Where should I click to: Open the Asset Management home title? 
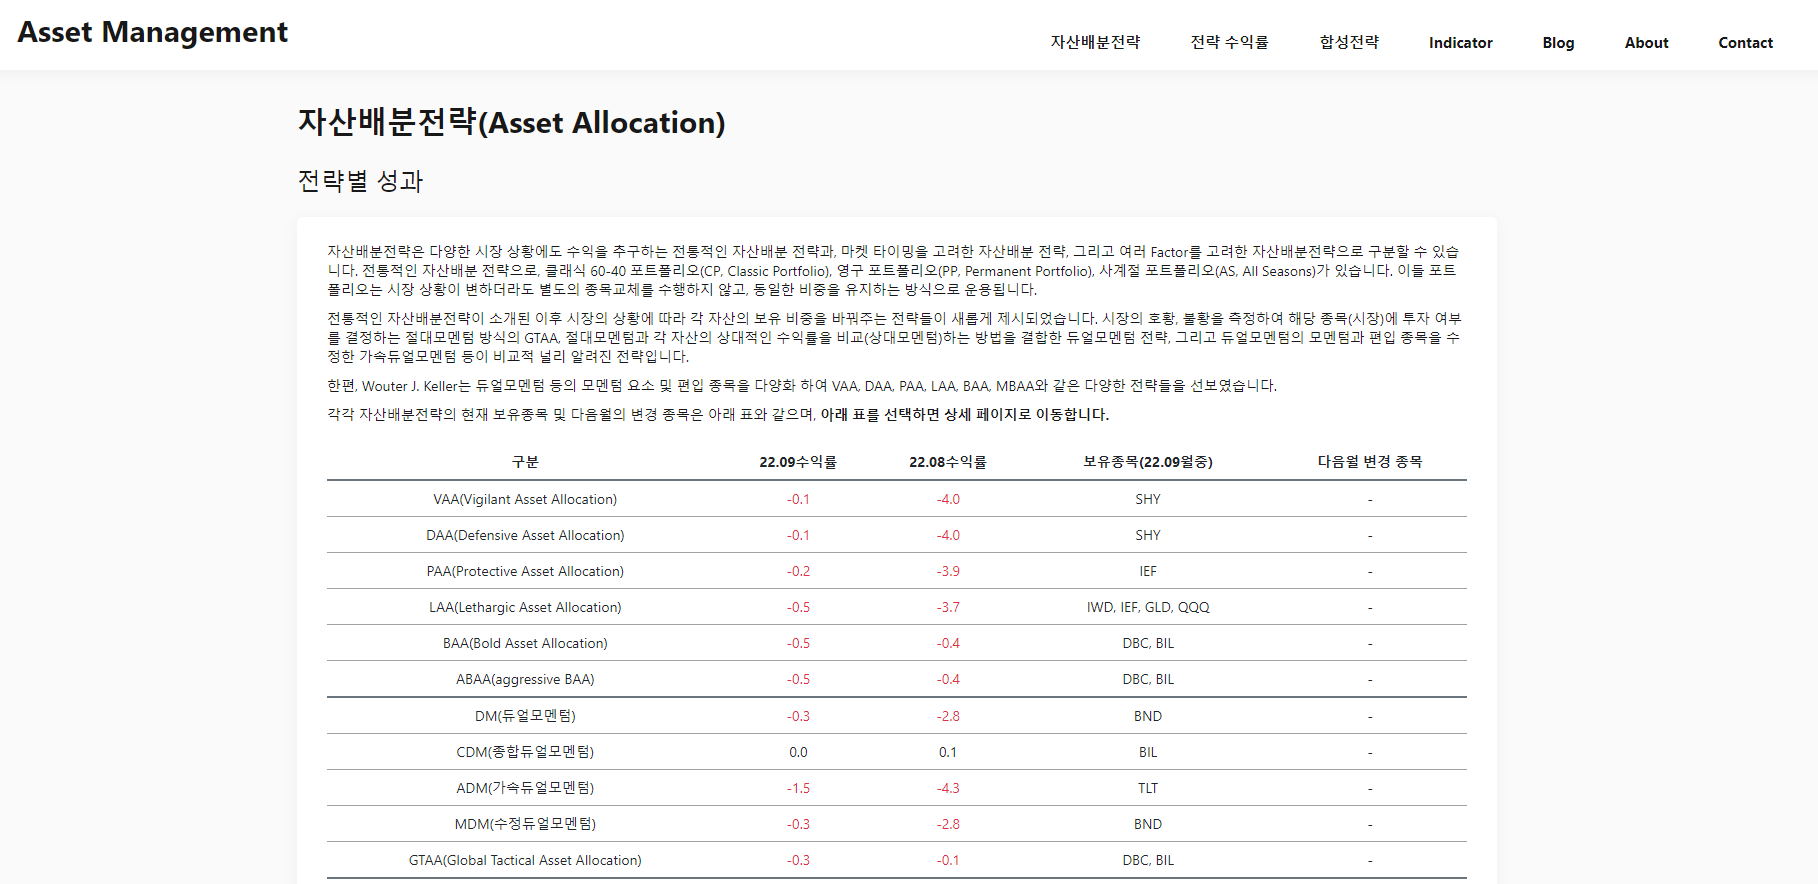153,32
